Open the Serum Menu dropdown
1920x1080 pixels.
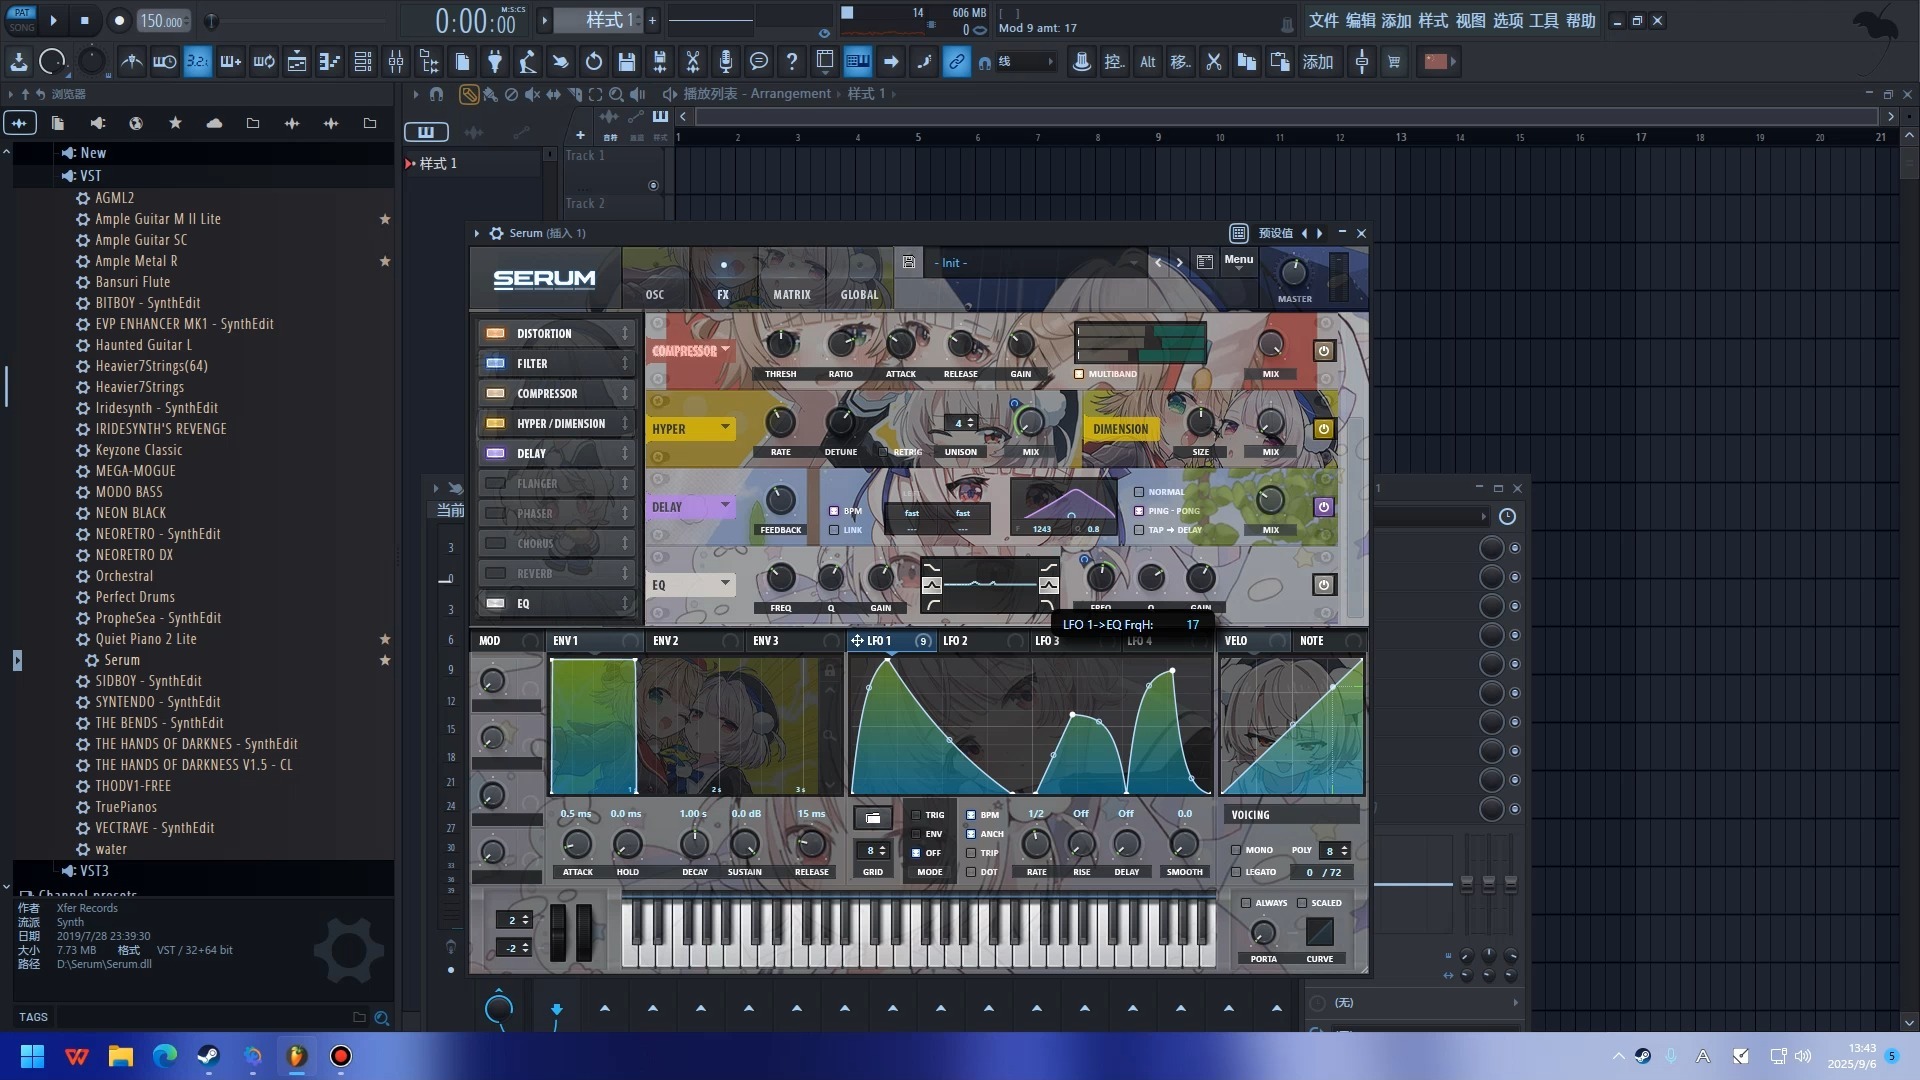(x=1238, y=260)
